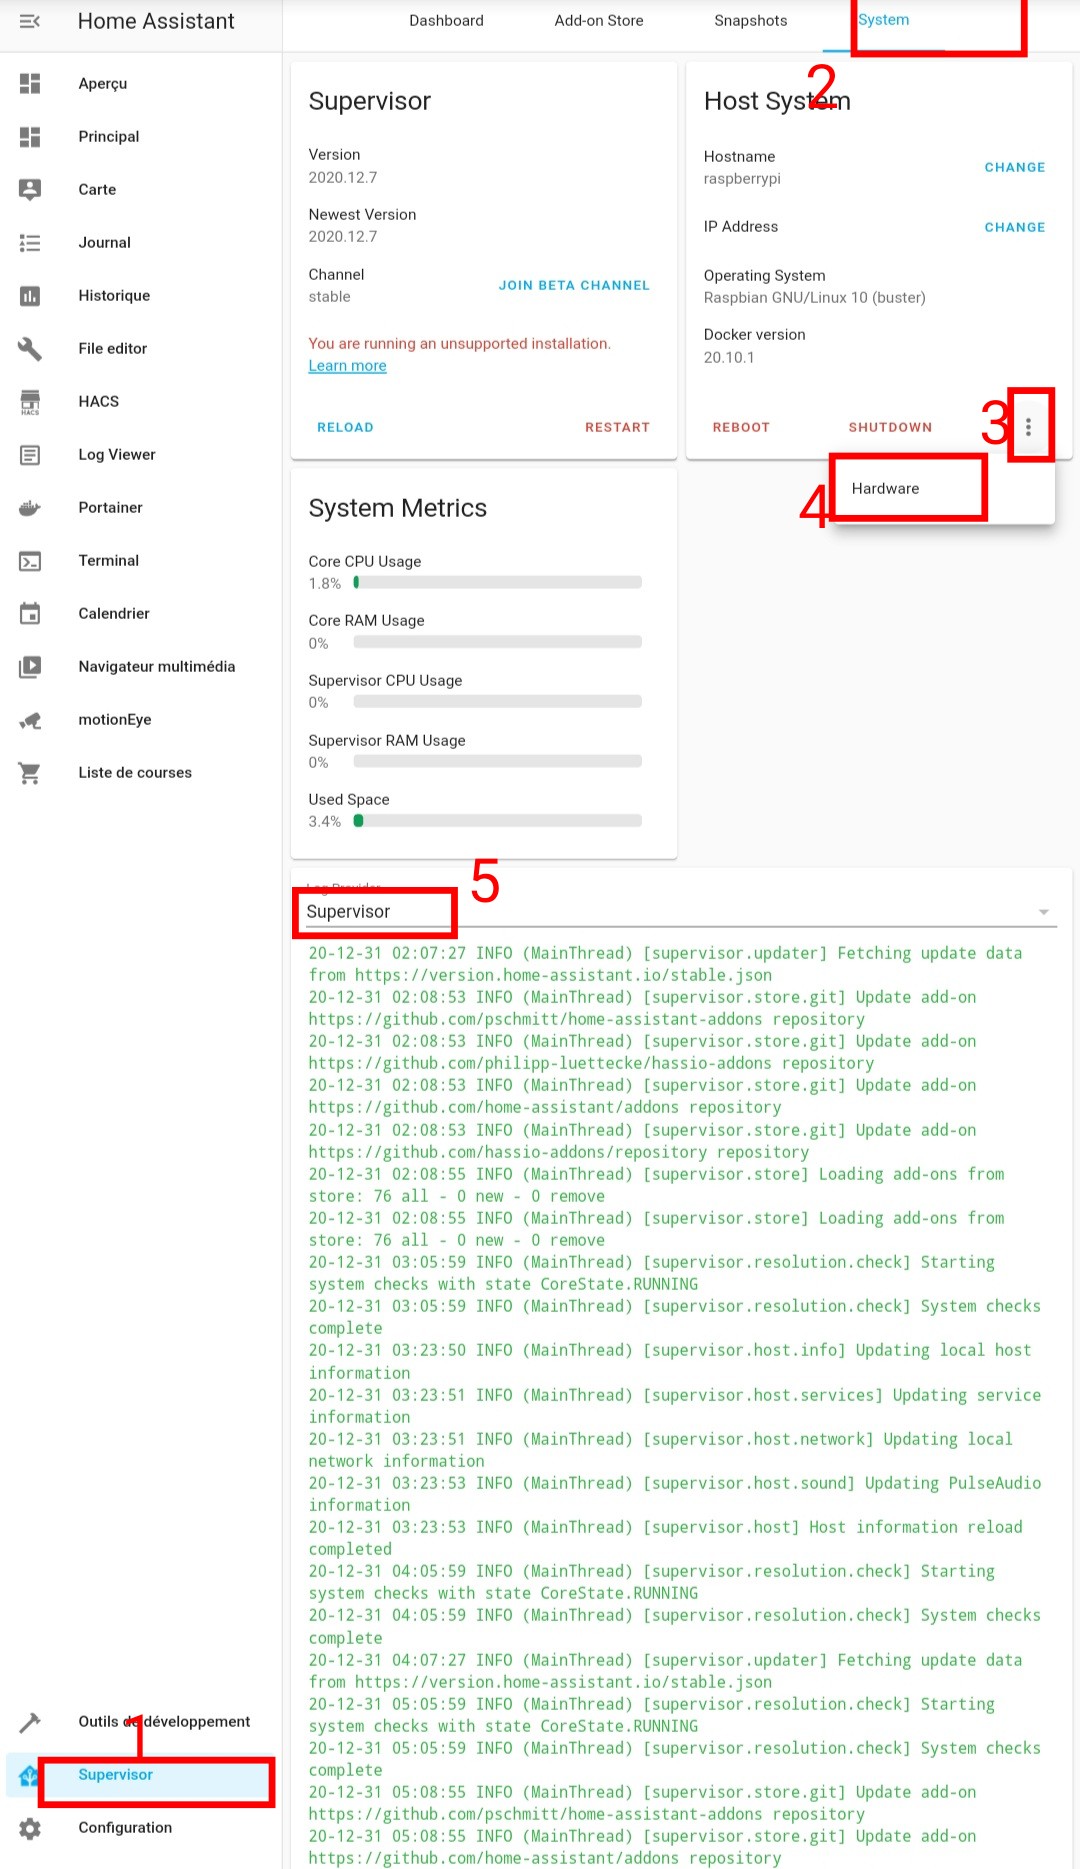Screen dimensions: 1080x1869
Task: Open Terminal in the sidebar
Action: (141, 560)
